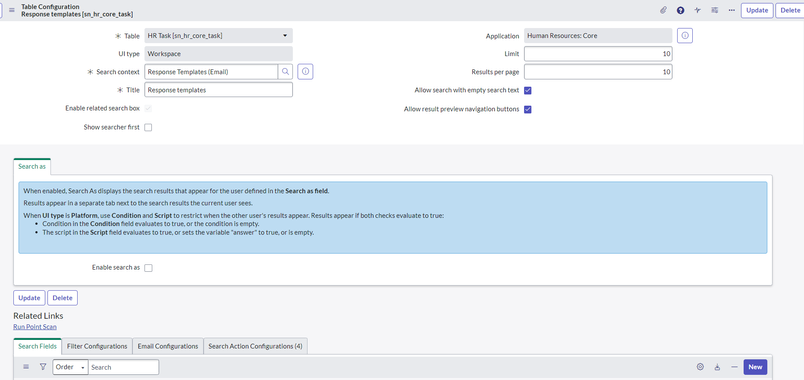Image resolution: width=804 pixels, height=380 pixels.
Task: Switch to Search Fields tab
Action: pos(37,346)
